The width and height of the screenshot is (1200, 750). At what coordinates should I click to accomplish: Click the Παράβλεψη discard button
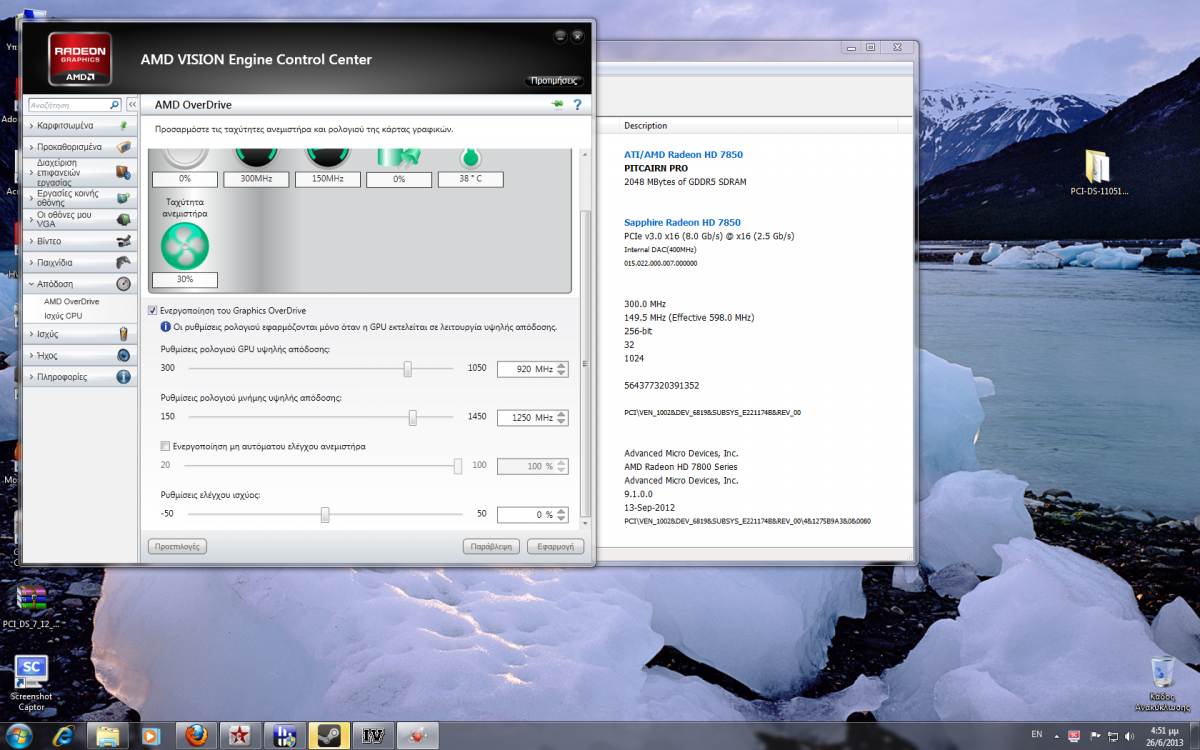[493, 547]
